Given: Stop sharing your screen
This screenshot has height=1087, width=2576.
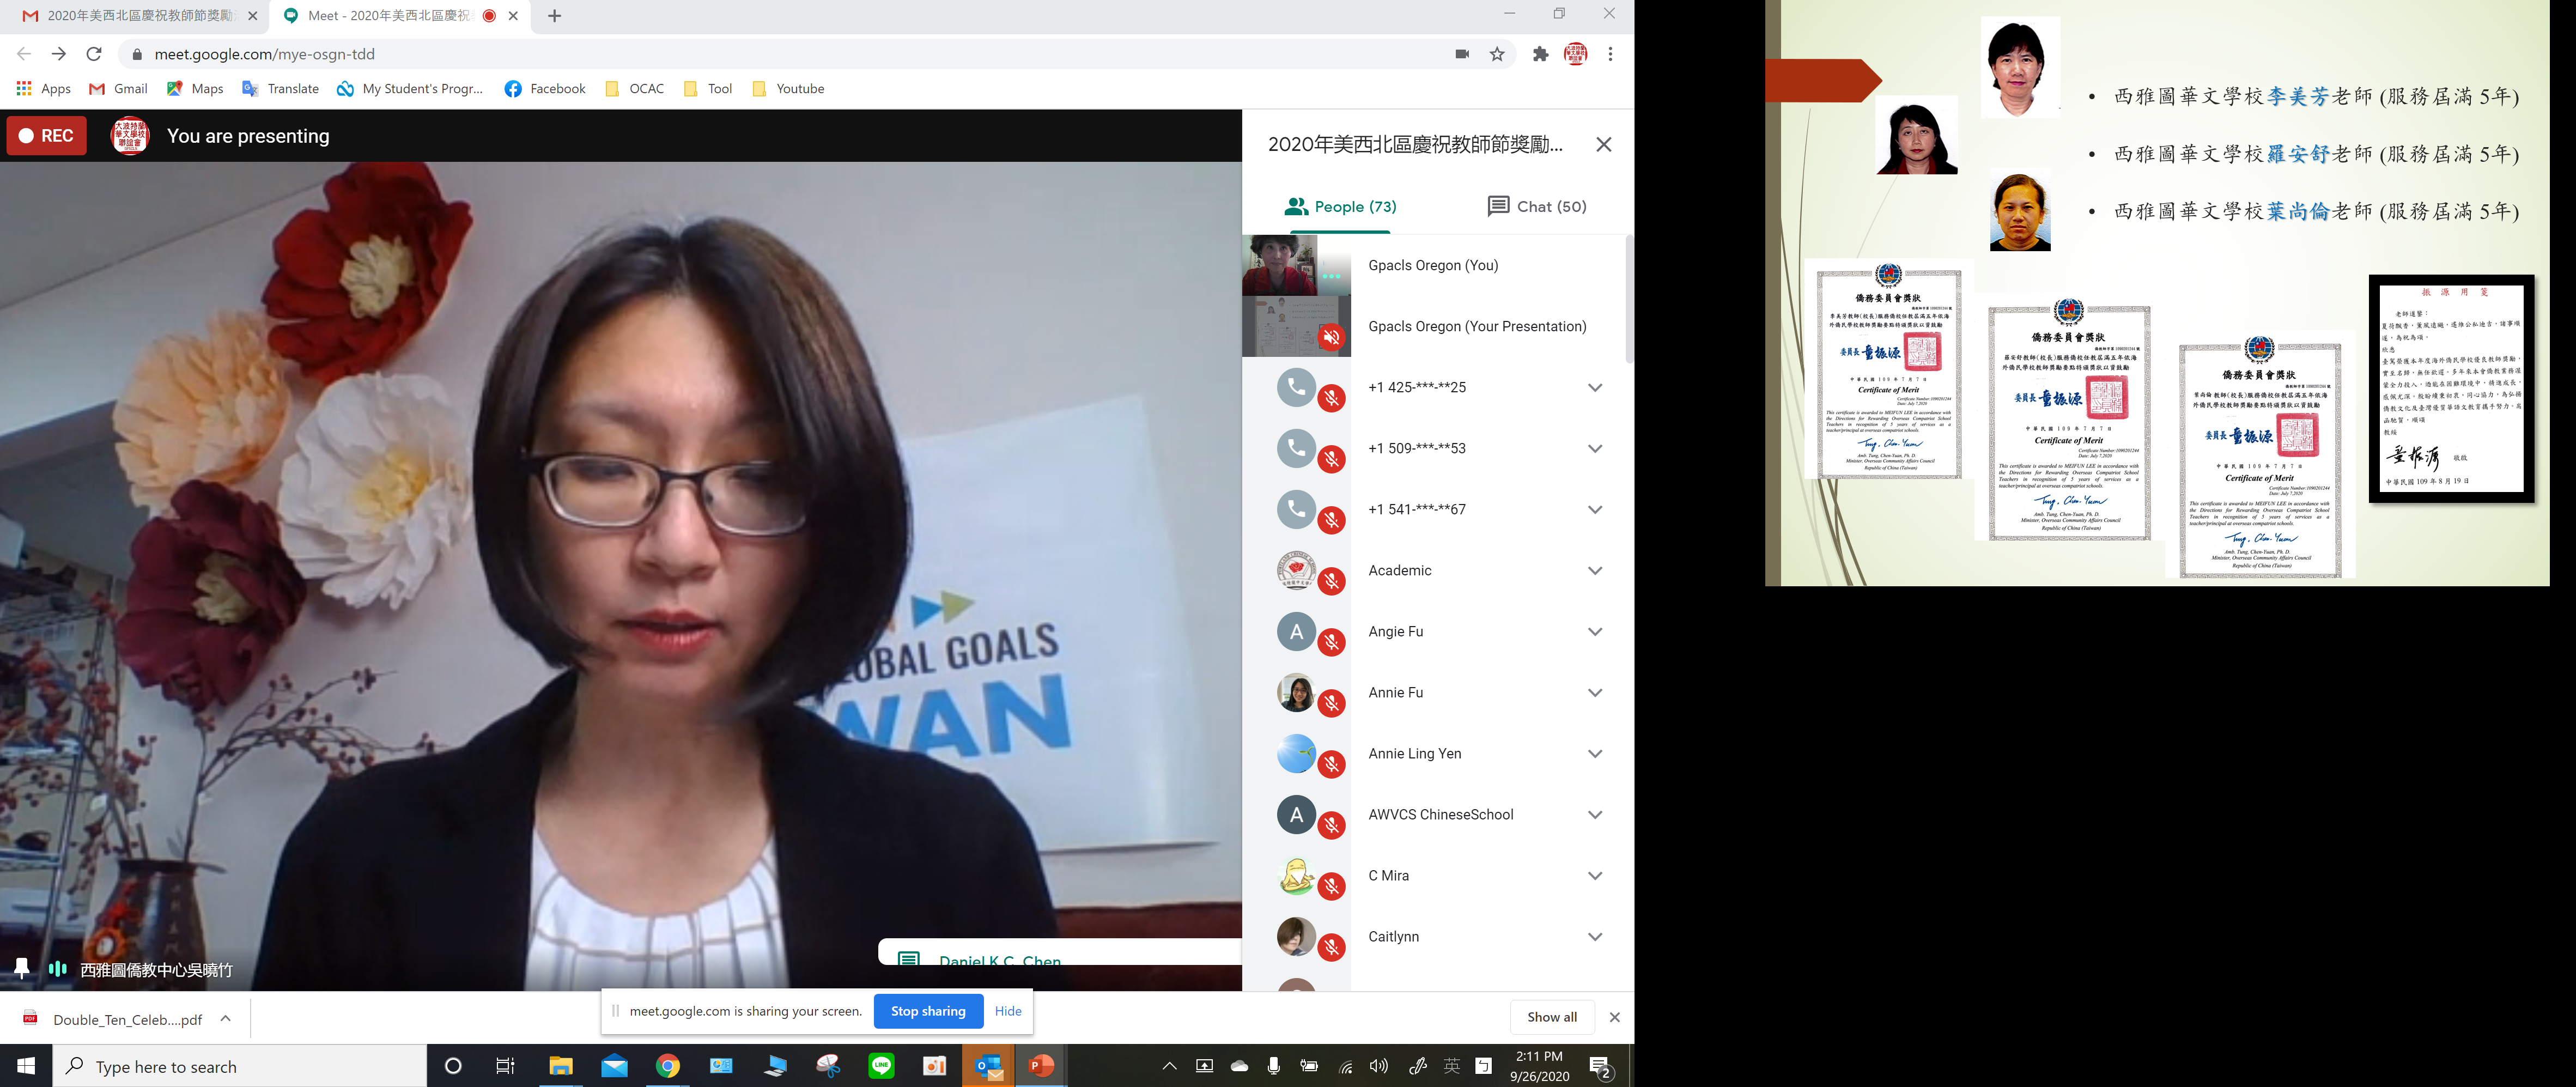Looking at the screenshot, I should click(928, 1011).
